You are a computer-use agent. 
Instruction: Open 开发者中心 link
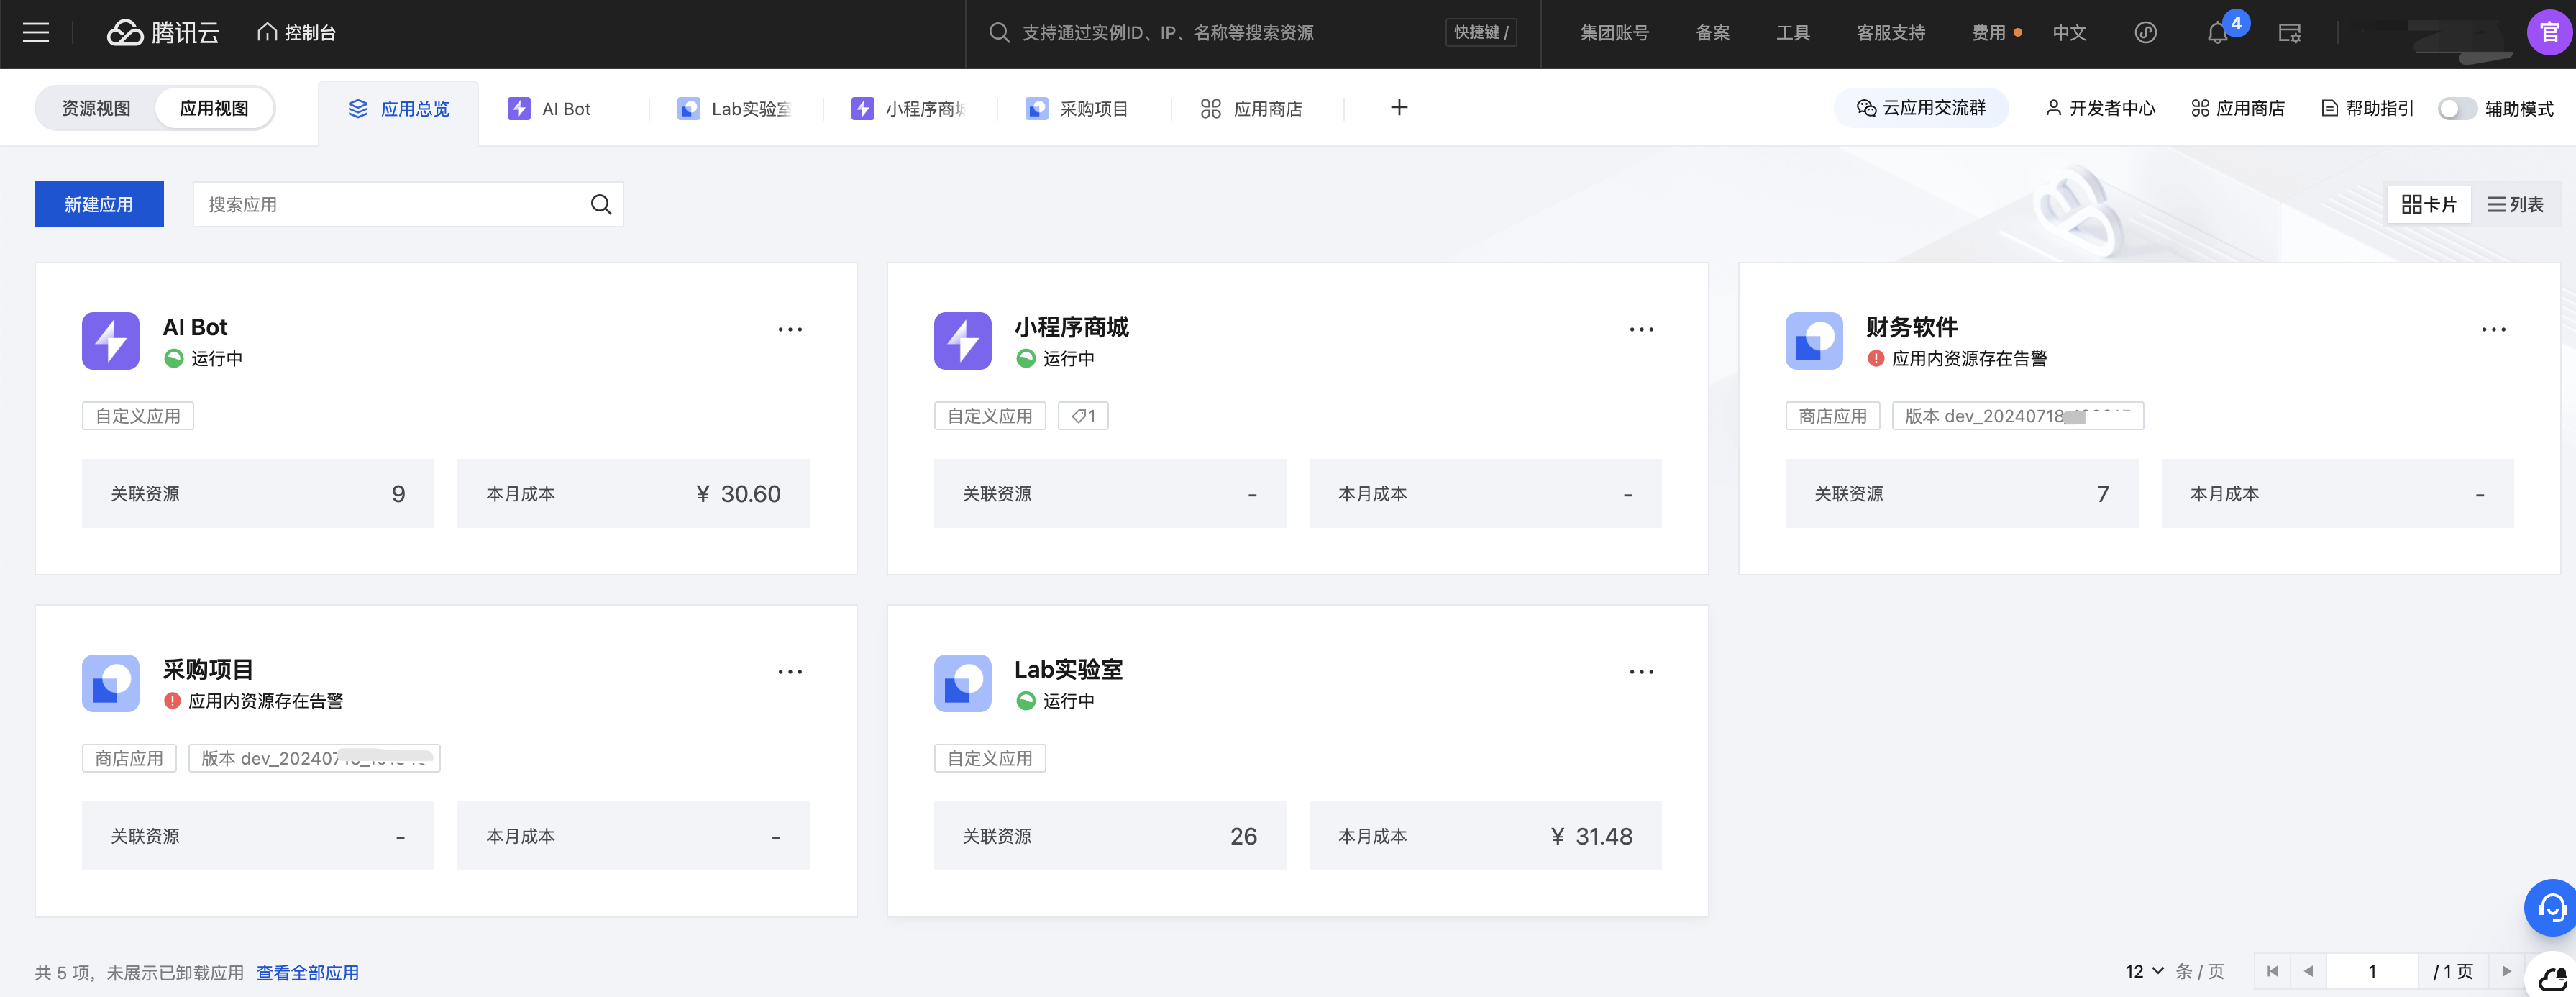pyautogui.click(x=2100, y=108)
